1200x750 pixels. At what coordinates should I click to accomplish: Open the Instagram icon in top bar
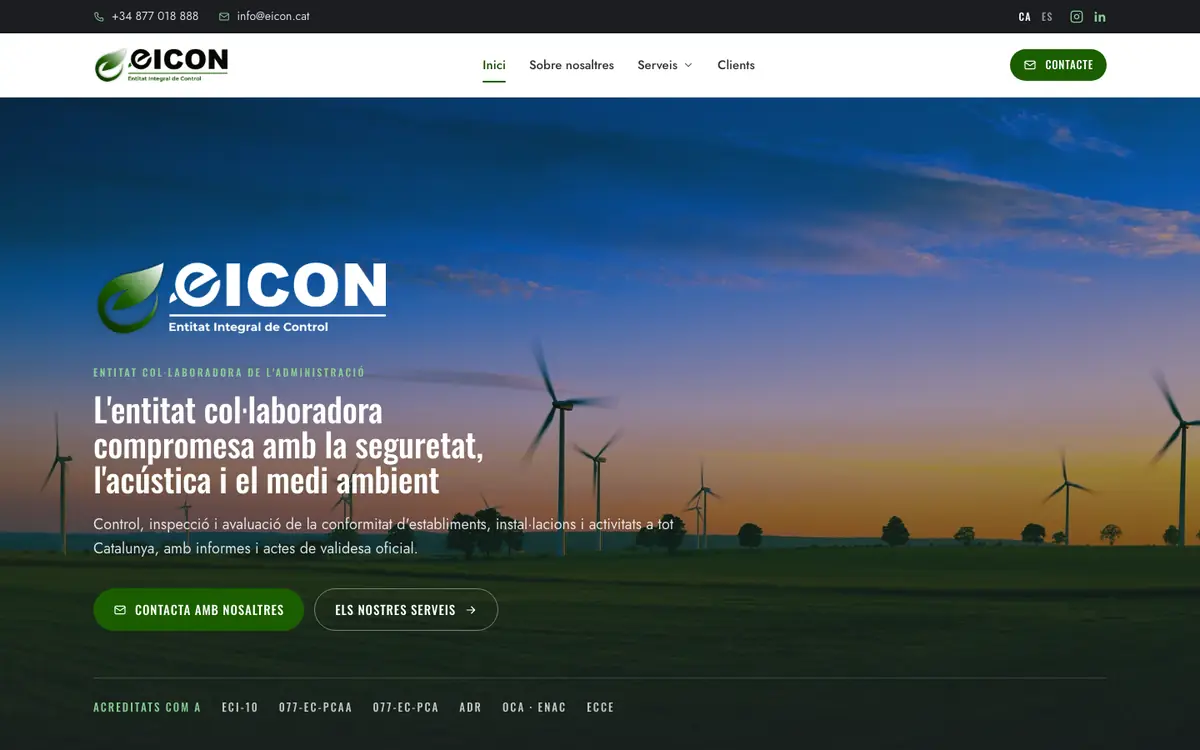click(1077, 16)
